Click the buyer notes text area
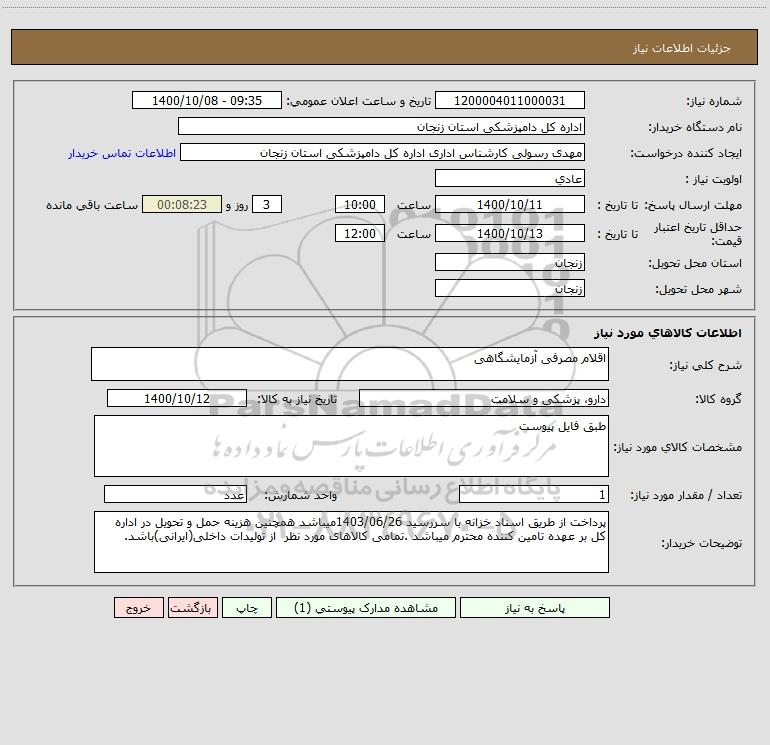Viewport: 770px width, 745px height. 351,542
